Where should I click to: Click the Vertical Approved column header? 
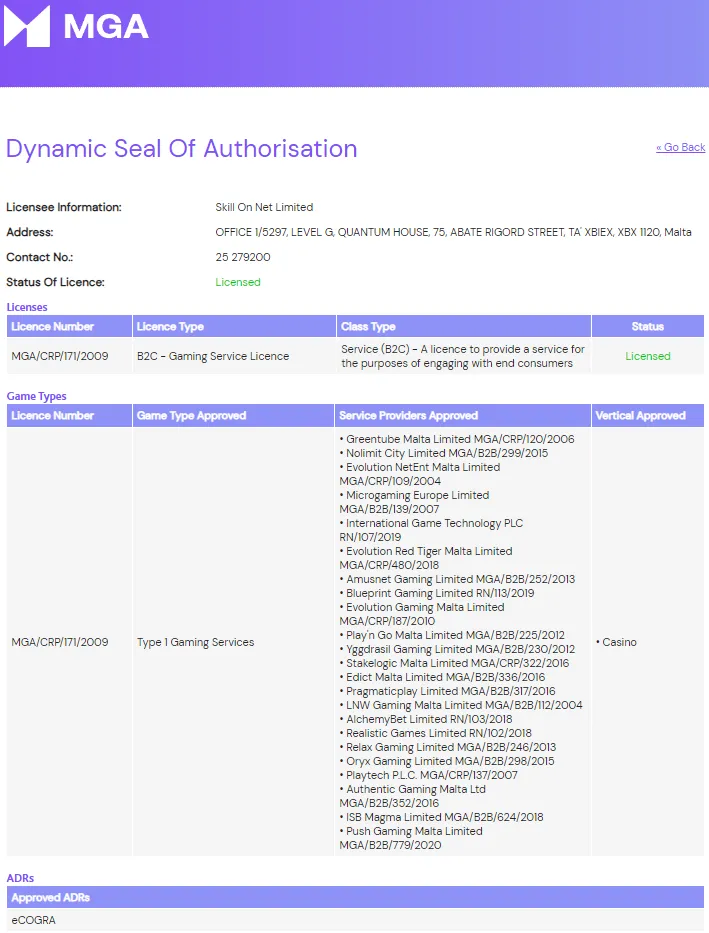coord(640,416)
